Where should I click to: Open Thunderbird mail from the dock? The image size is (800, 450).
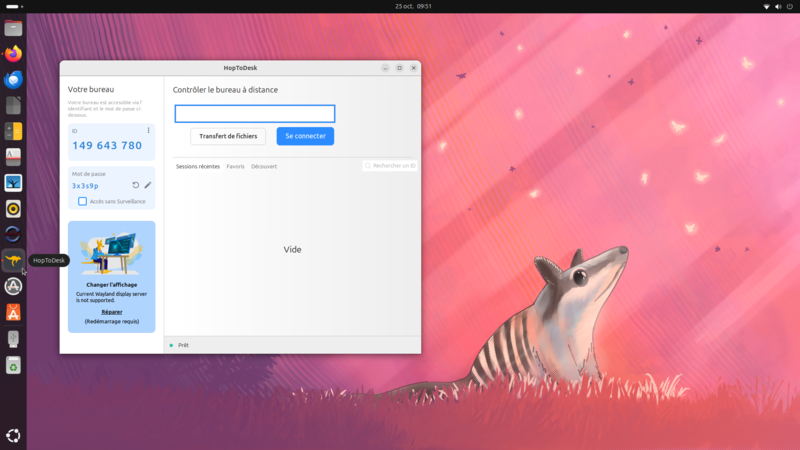pos(13,80)
